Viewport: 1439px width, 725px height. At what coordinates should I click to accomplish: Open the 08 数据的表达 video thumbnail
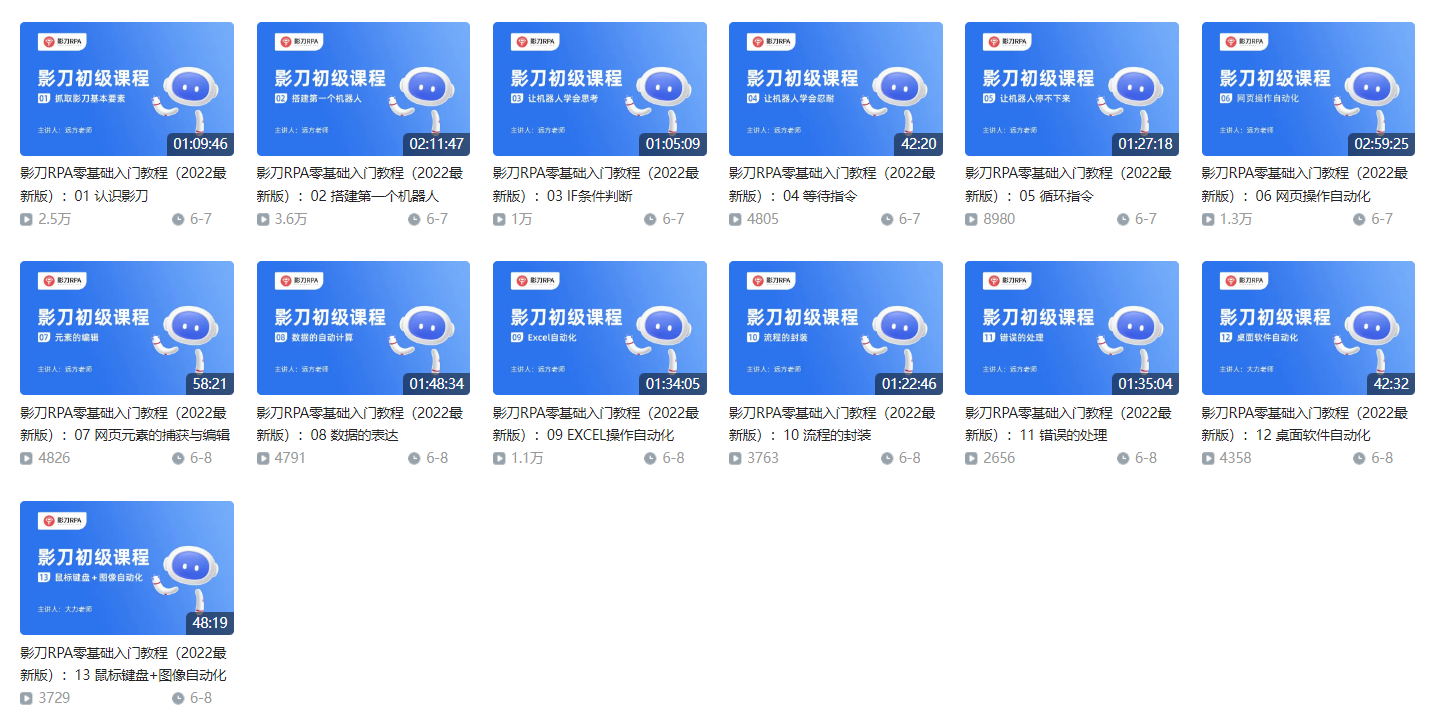(363, 328)
